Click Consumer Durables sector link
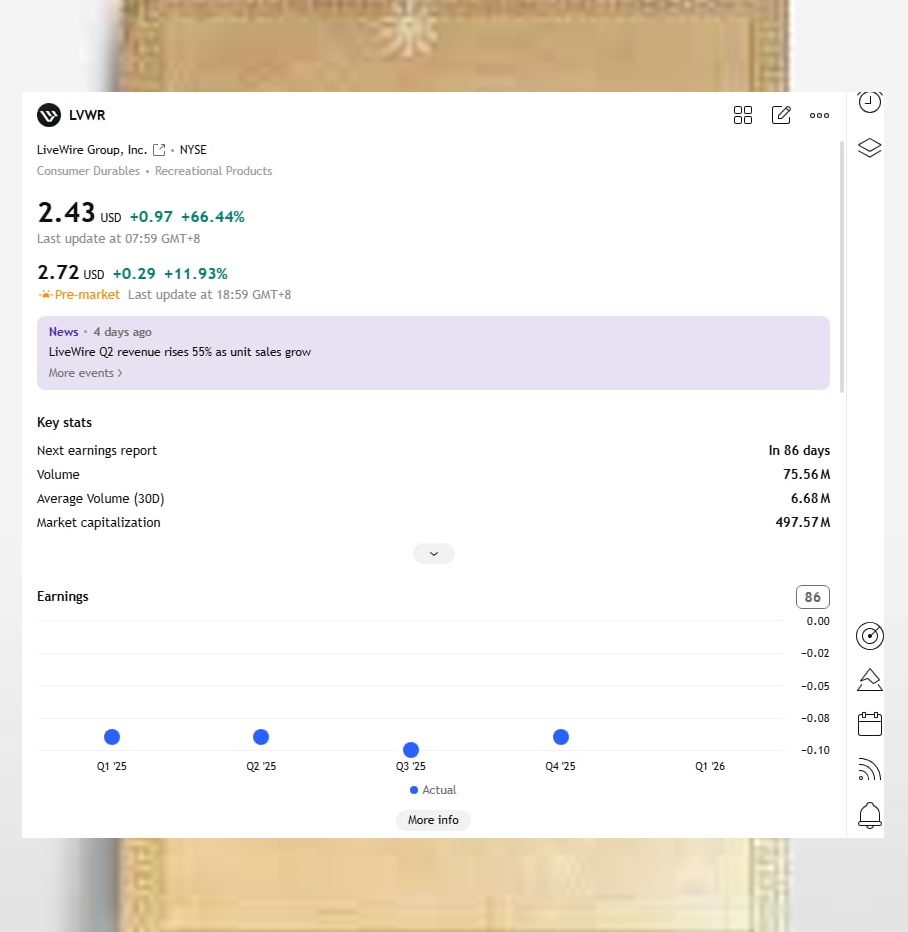The image size is (908, 932). [x=89, y=171]
